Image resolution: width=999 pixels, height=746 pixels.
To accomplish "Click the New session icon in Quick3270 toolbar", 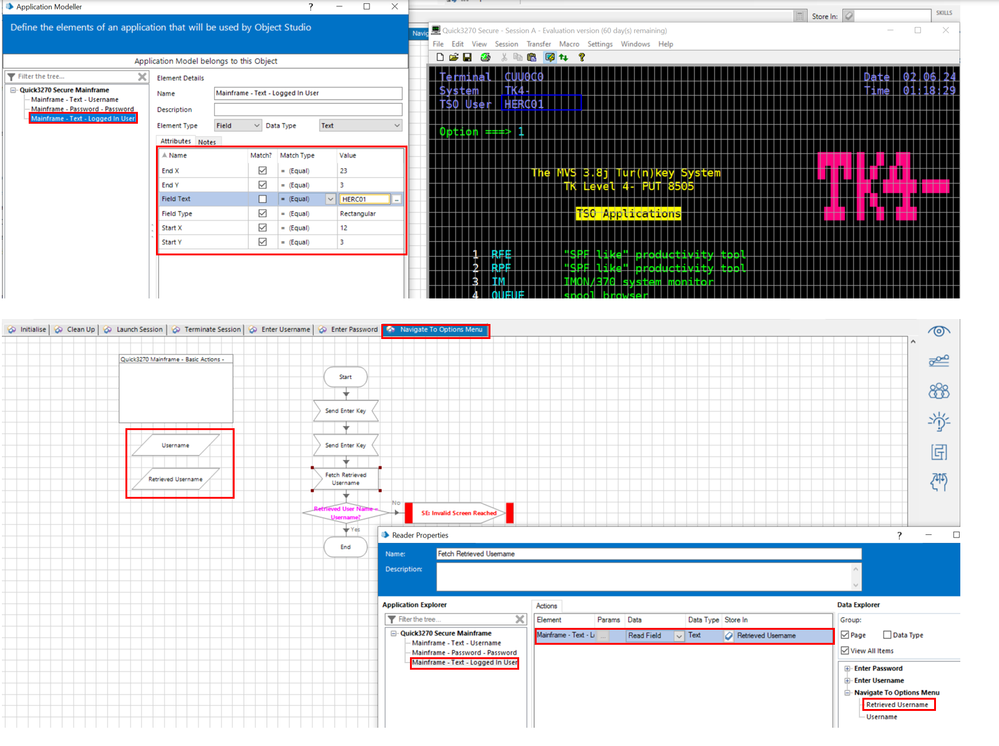I will [x=440, y=58].
